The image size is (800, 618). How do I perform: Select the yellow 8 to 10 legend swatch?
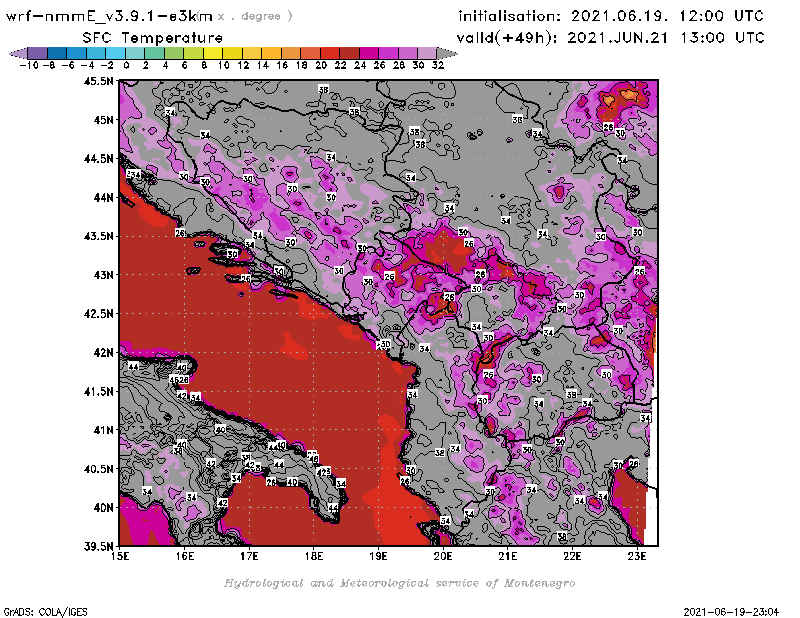point(213,52)
